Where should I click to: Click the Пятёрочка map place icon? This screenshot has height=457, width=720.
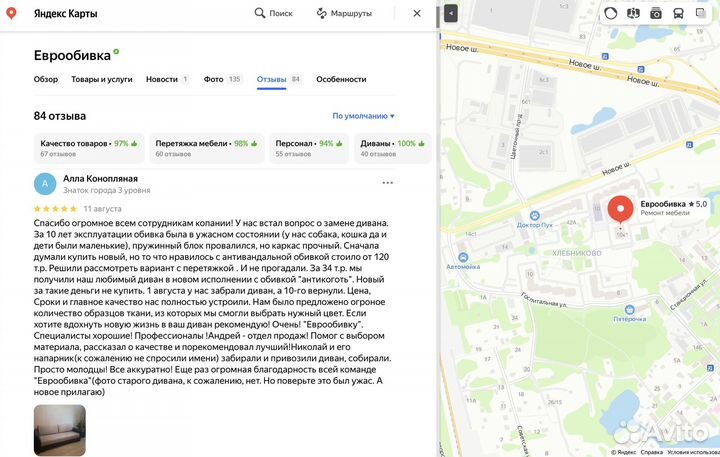click(x=630, y=309)
